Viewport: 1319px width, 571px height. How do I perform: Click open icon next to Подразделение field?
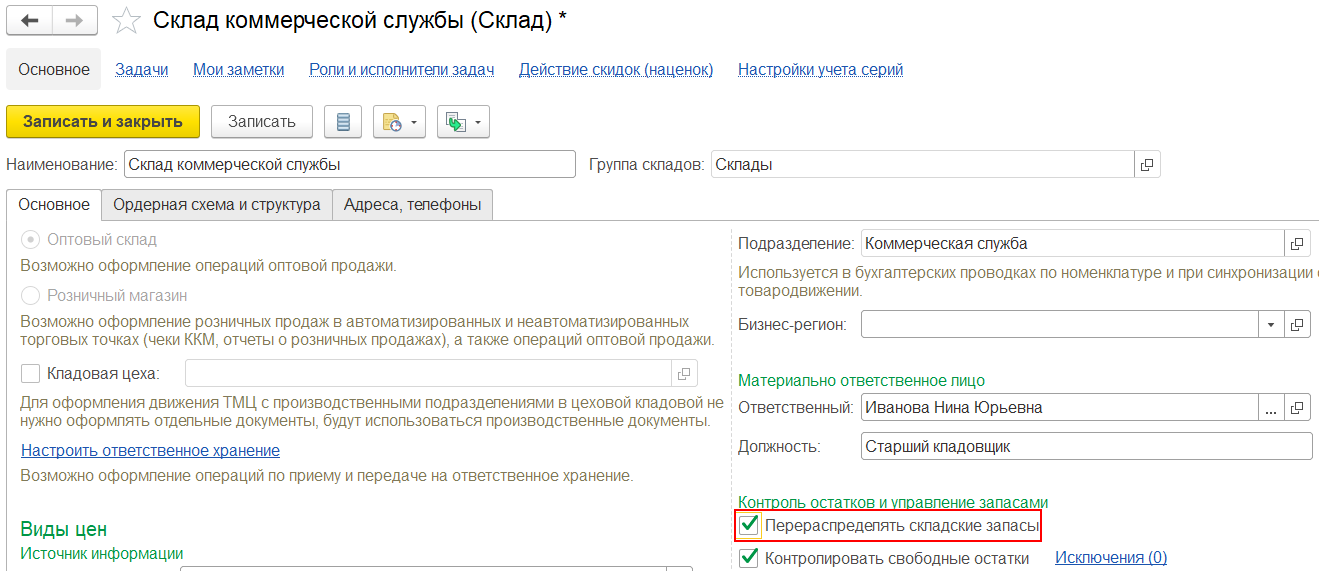tap(1297, 243)
